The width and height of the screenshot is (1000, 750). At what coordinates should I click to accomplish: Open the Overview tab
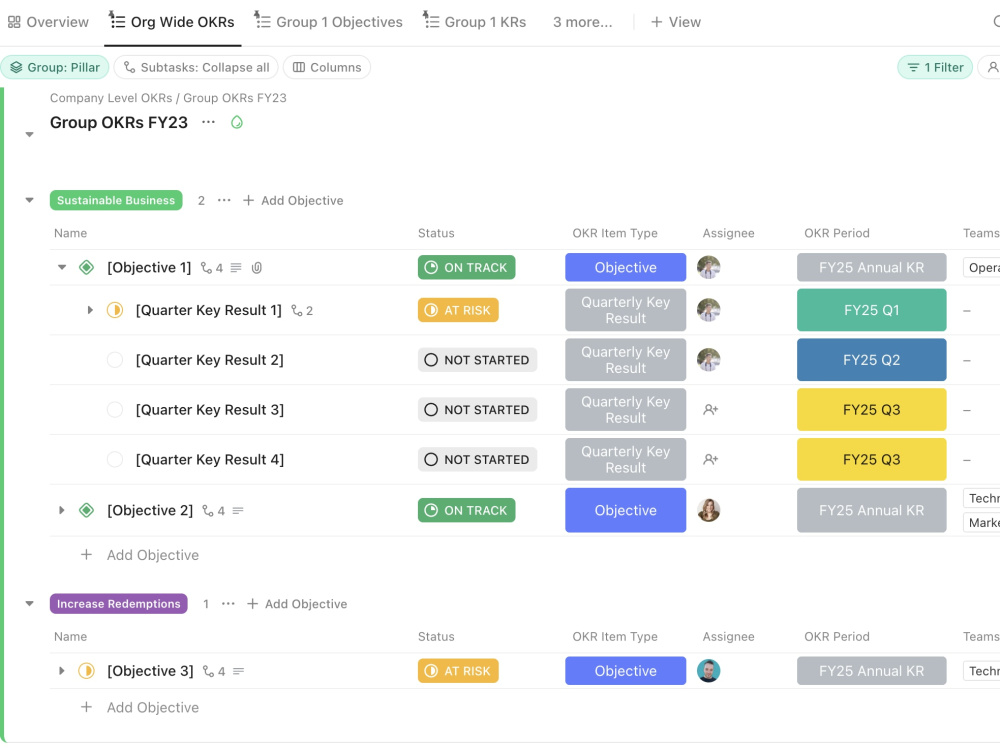pos(48,22)
